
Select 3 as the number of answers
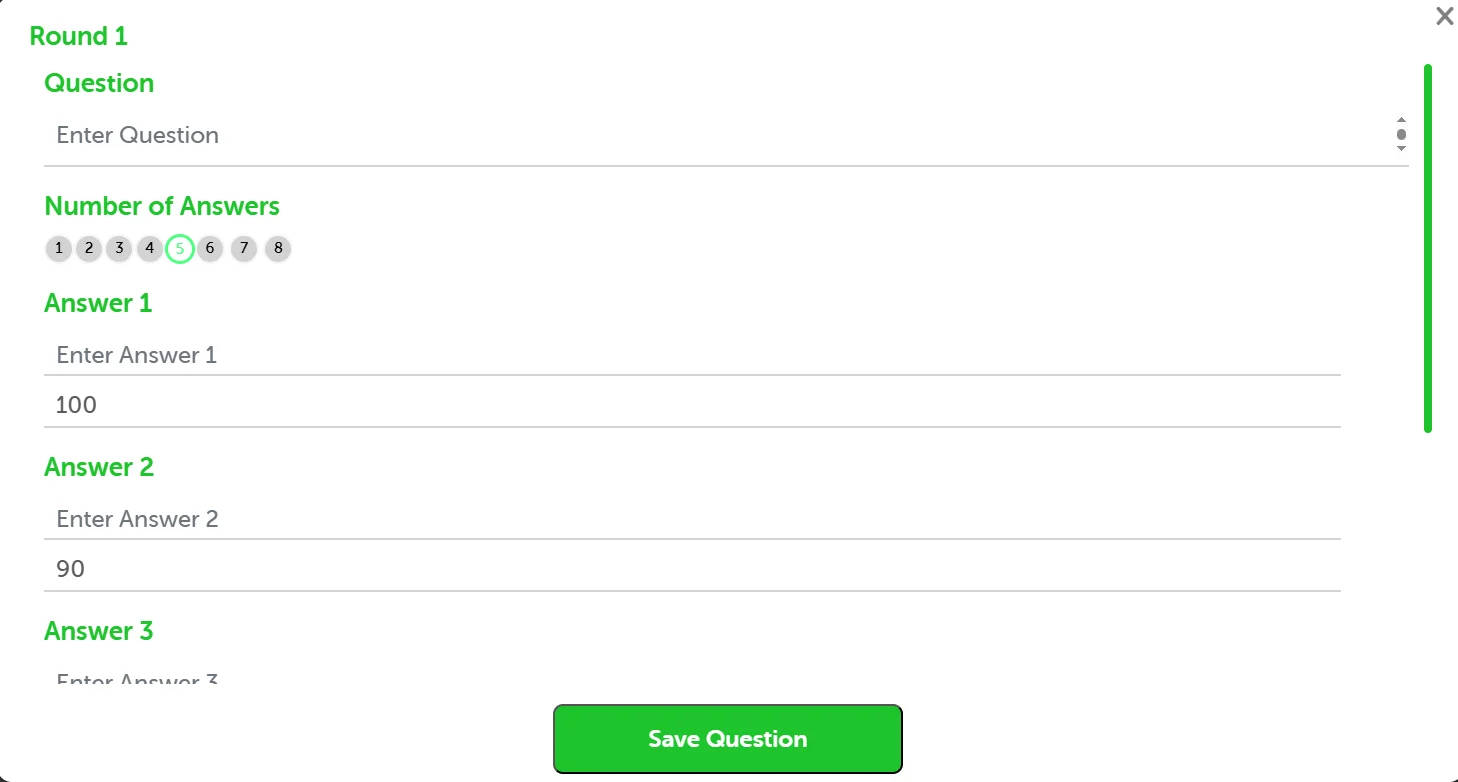(x=119, y=248)
